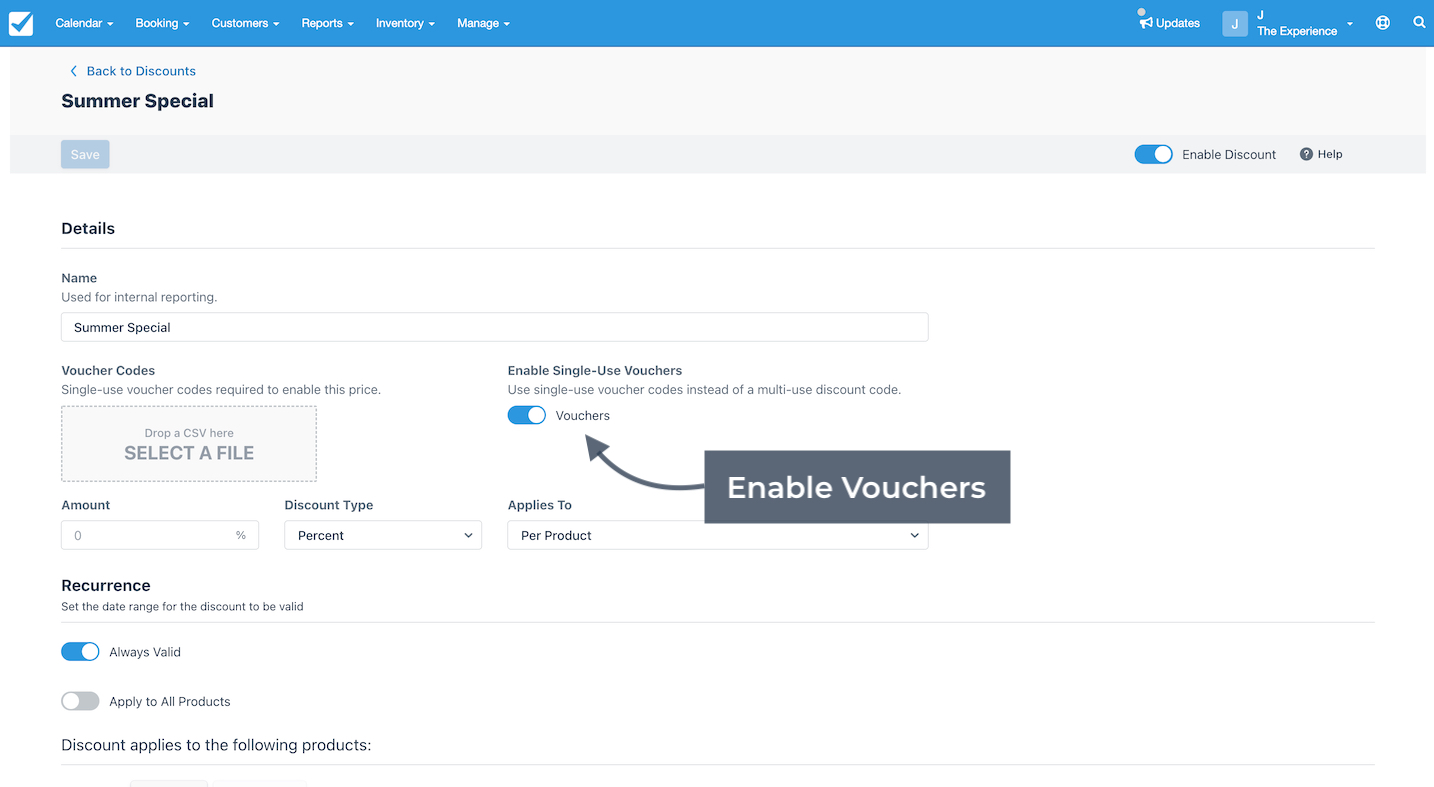The image size is (1434, 787).
Task: Click the Name field with Summer Special
Action: (494, 327)
